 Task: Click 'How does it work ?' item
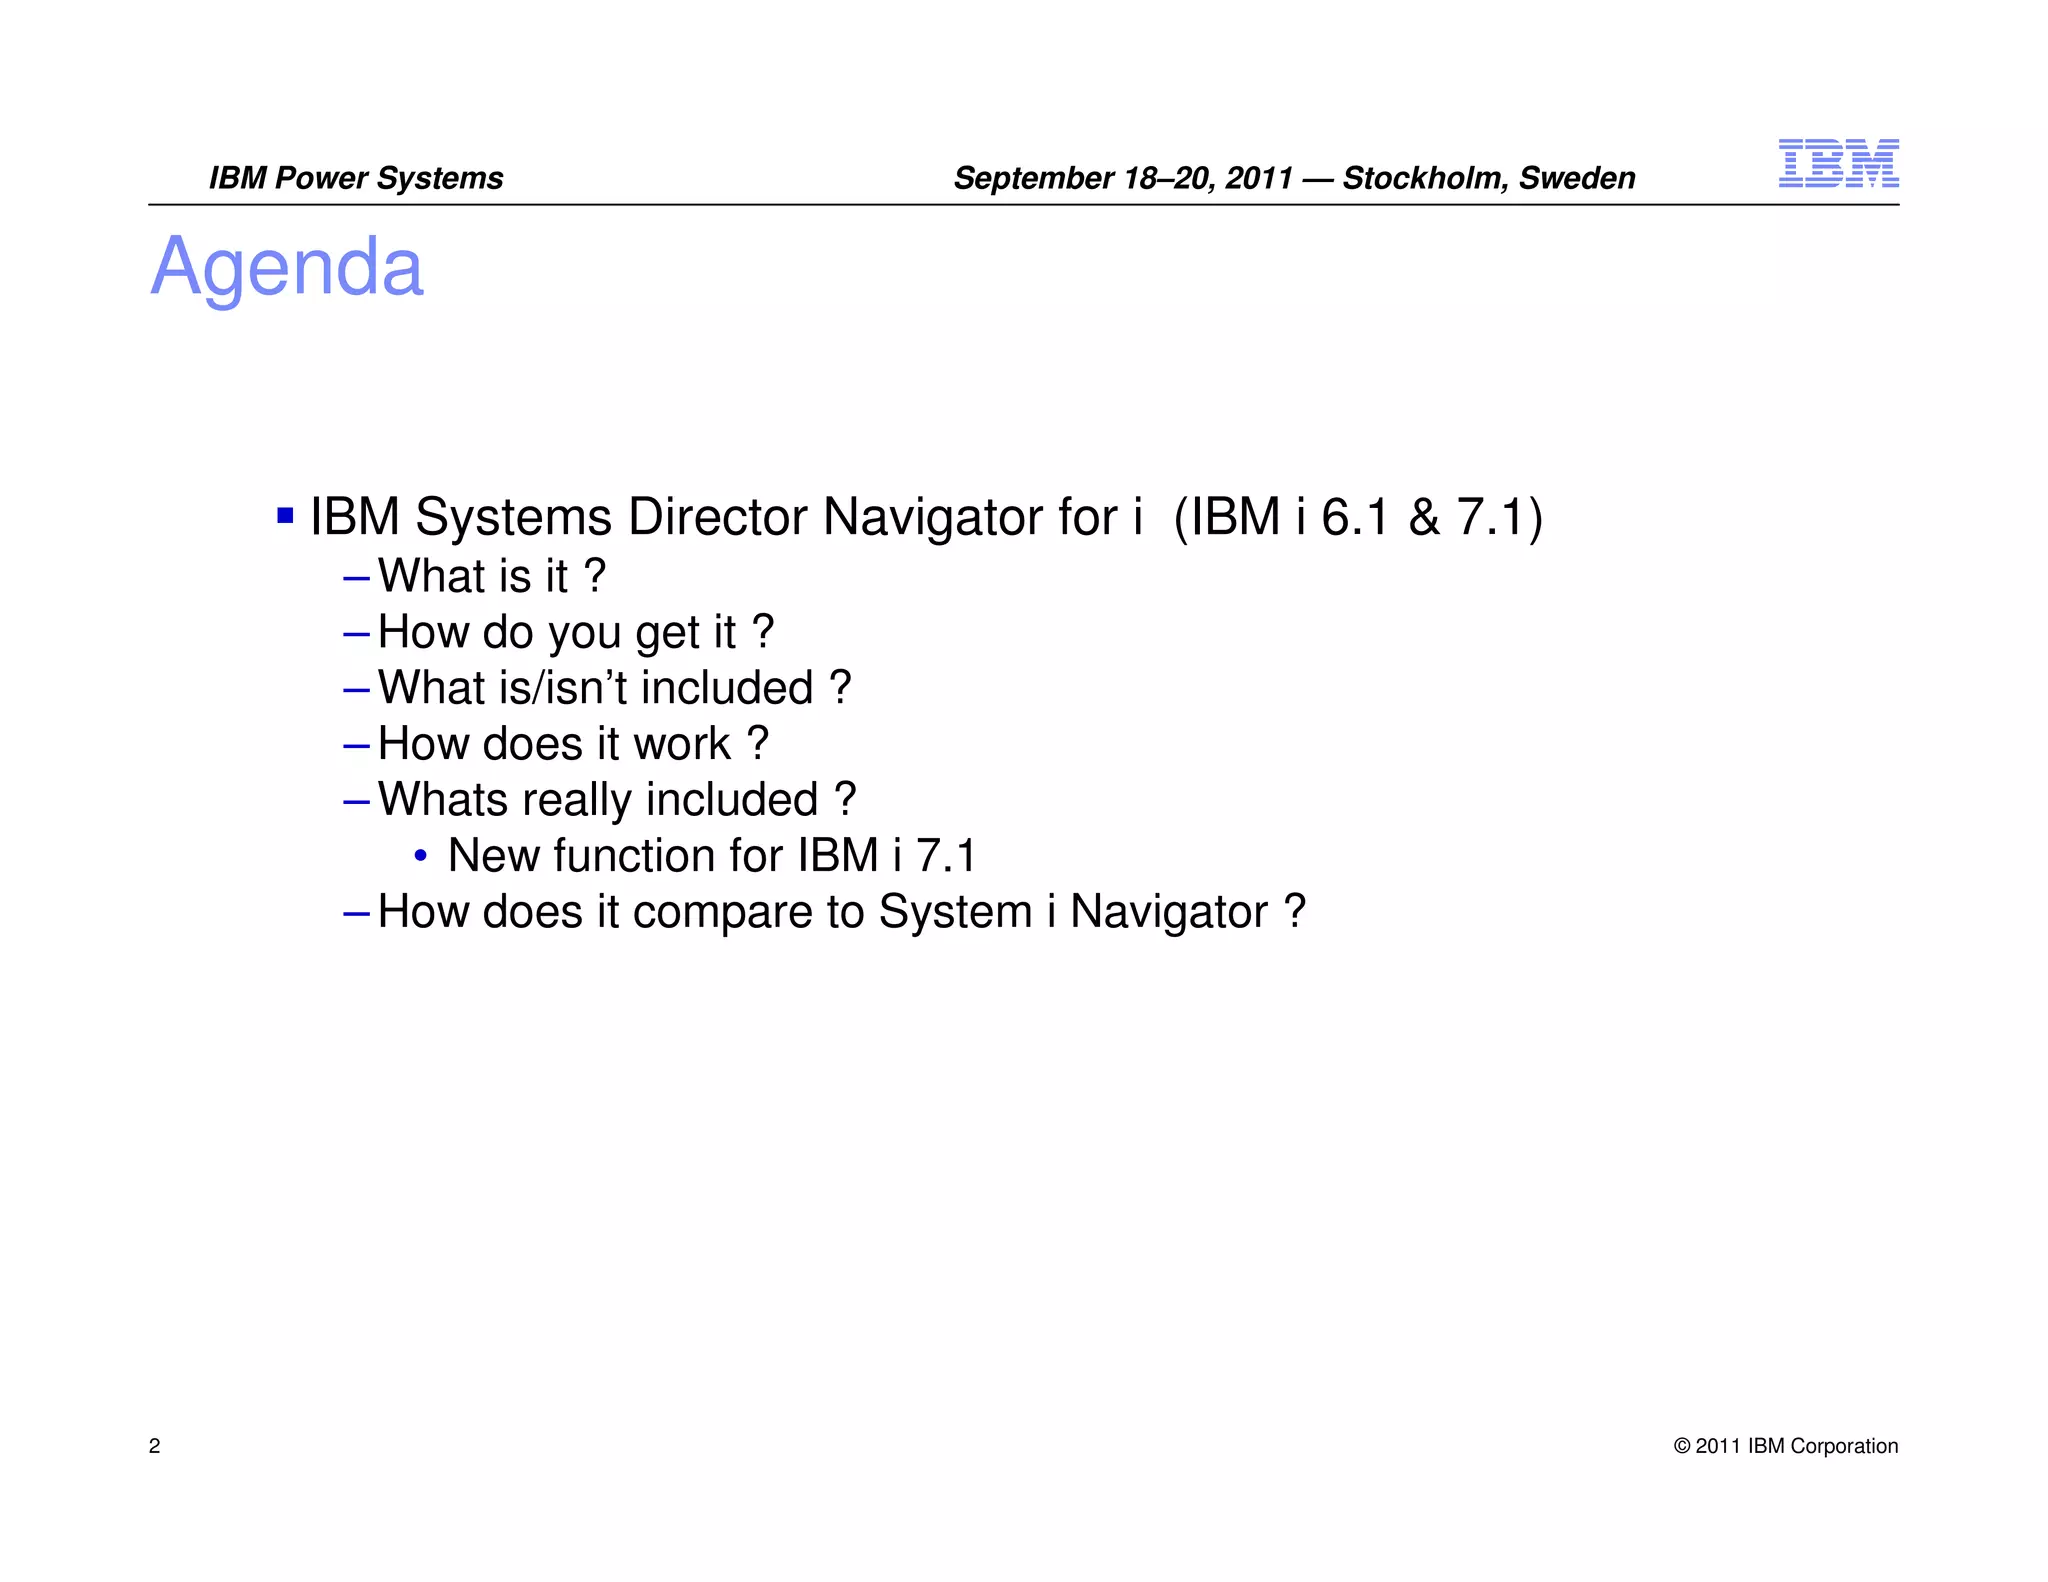click(573, 744)
